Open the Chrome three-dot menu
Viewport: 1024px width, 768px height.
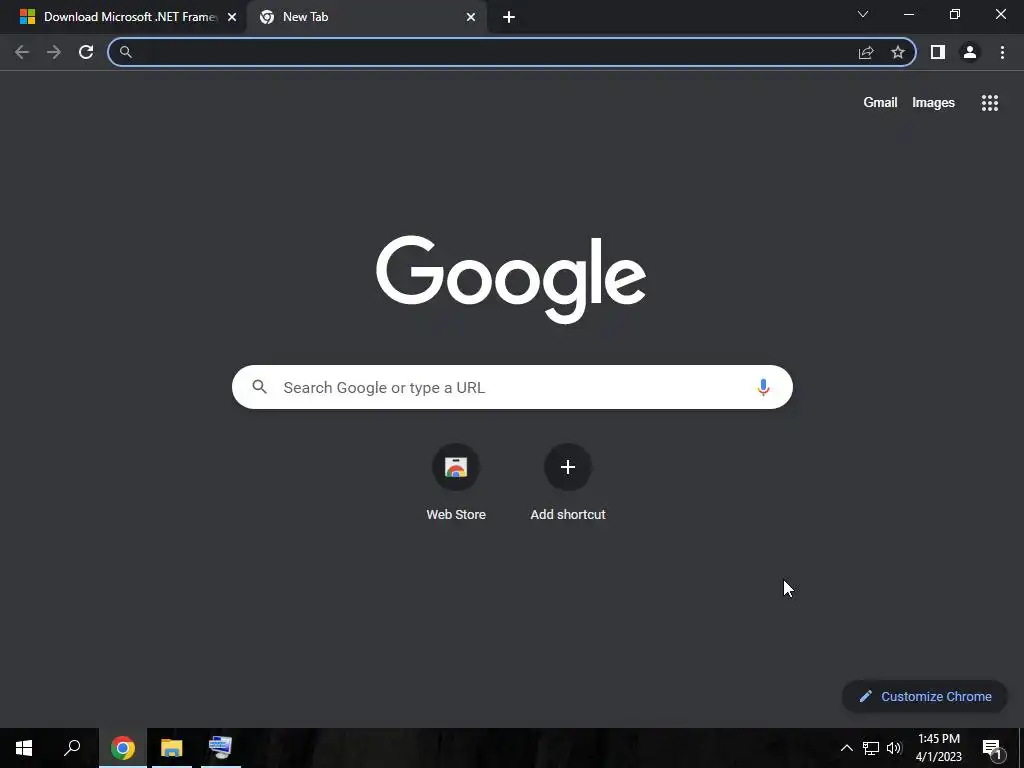(x=1002, y=52)
